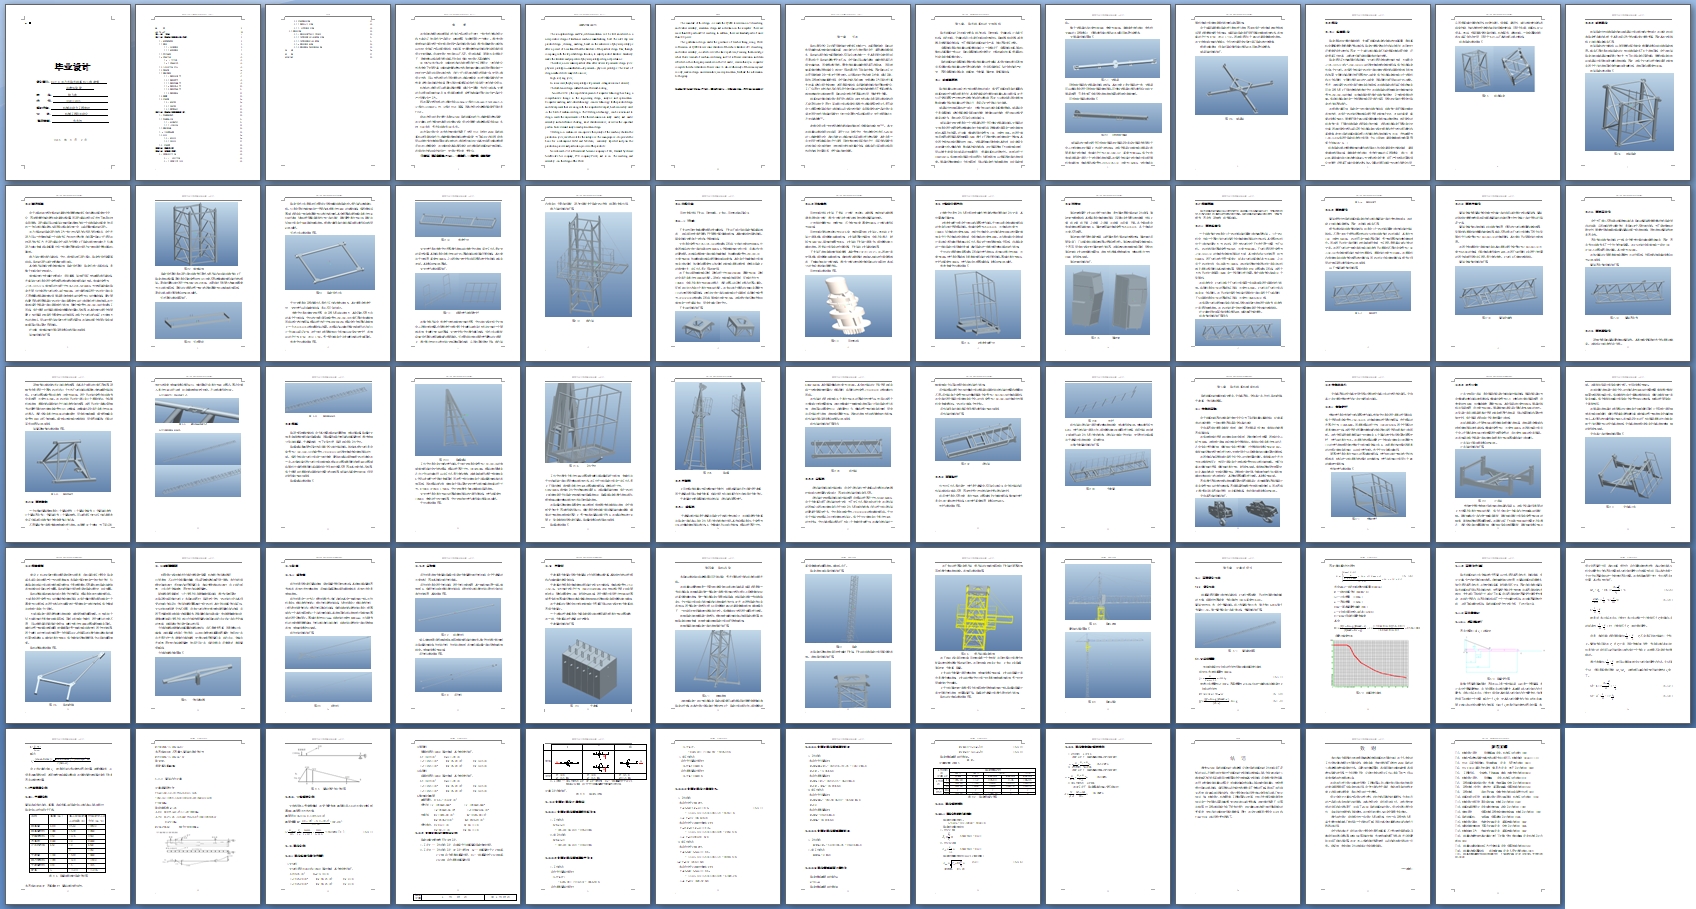Open page 21 with platform cage frame render
The image size is (1696, 909).
point(978,273)
